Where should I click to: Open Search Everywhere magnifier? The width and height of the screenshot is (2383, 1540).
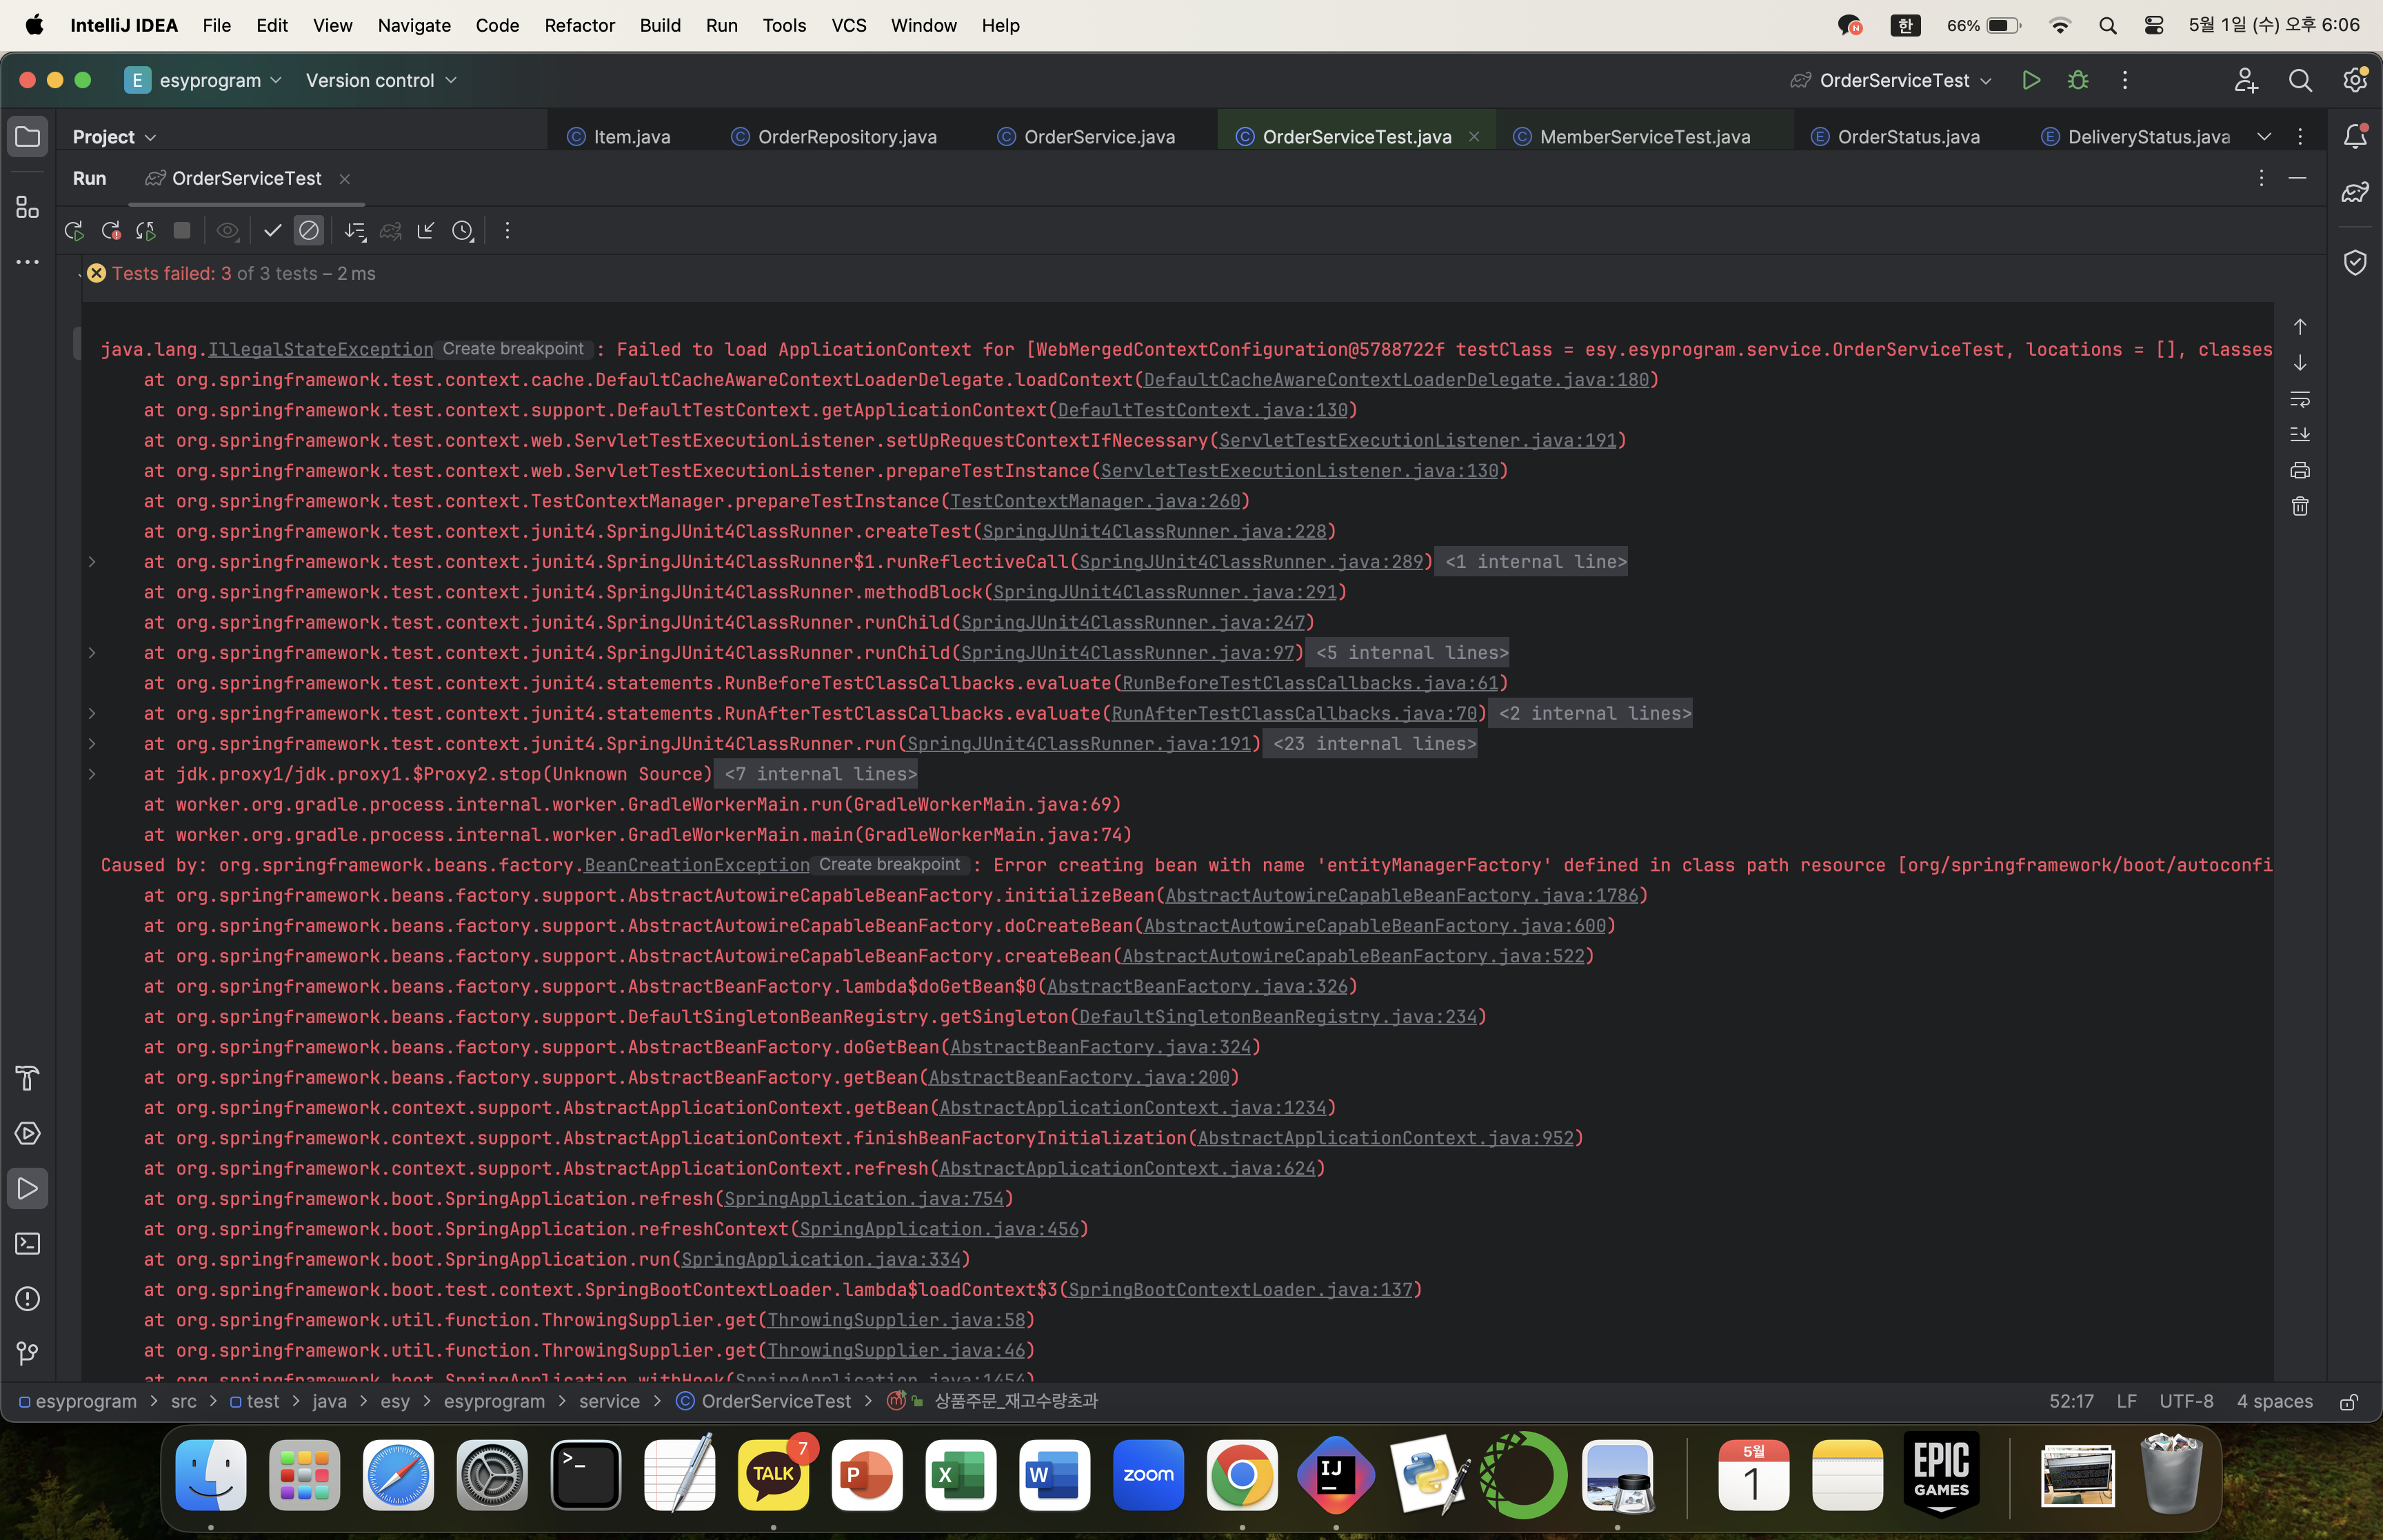[2300, 80]
